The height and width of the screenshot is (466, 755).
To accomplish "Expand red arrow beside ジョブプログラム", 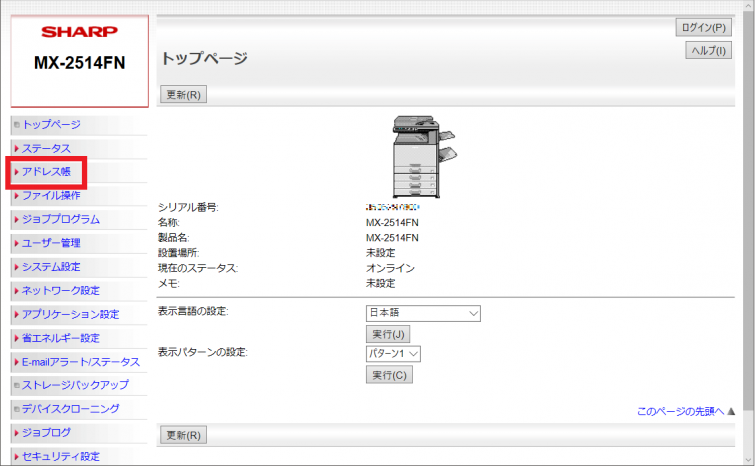I will [x=16, y=219].
